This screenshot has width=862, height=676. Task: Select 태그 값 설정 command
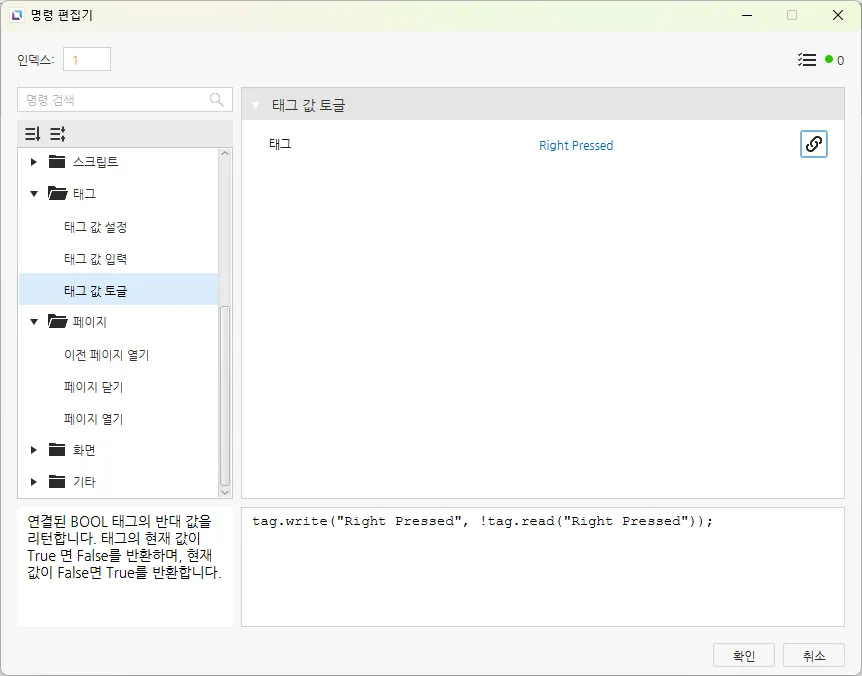click(x=95, y=227)
